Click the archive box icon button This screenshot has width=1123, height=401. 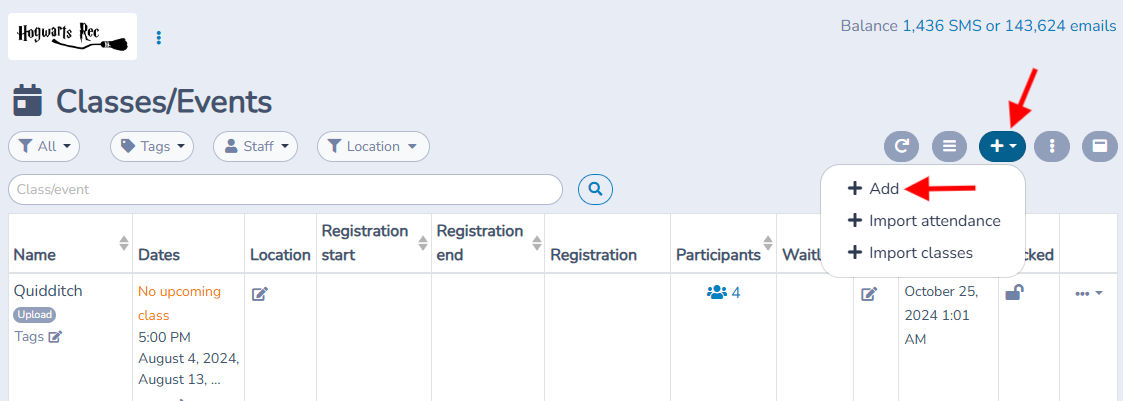click(x=1099, y=146)
